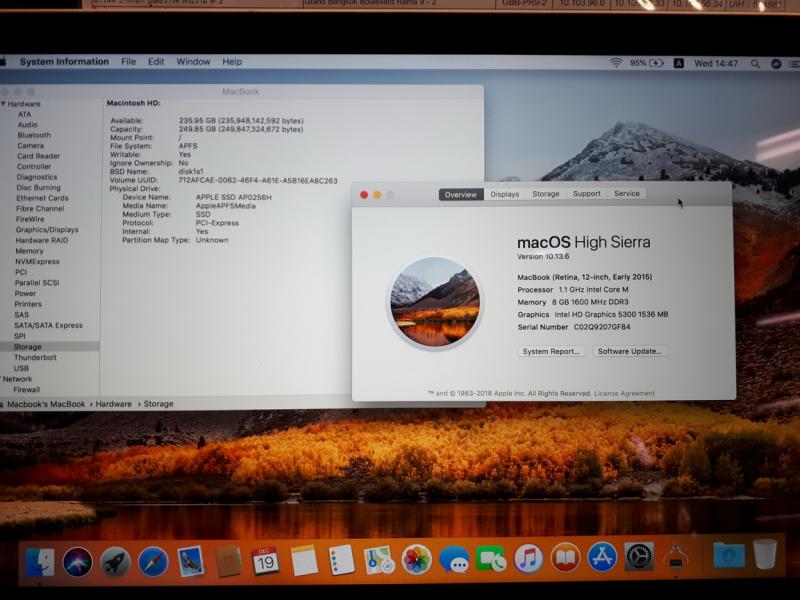Select Memory in the sidebar
The image size is (800, 600).
[29, 251]
